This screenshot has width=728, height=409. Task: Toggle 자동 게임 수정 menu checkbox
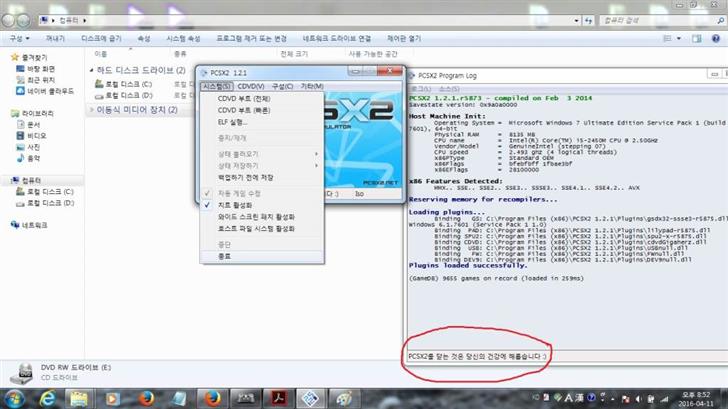[x=207, y=193]
